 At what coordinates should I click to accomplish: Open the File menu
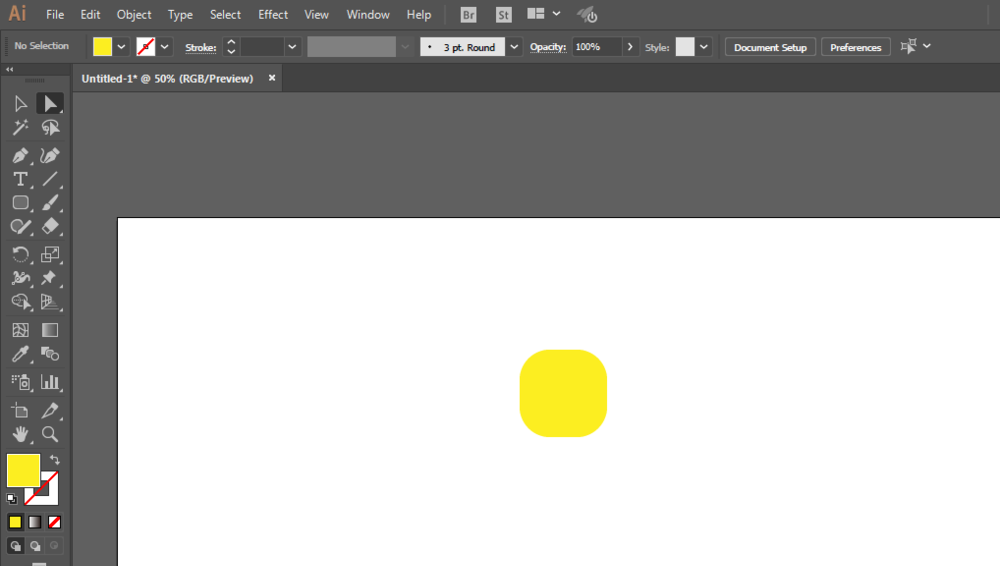(x=55, y=15)
